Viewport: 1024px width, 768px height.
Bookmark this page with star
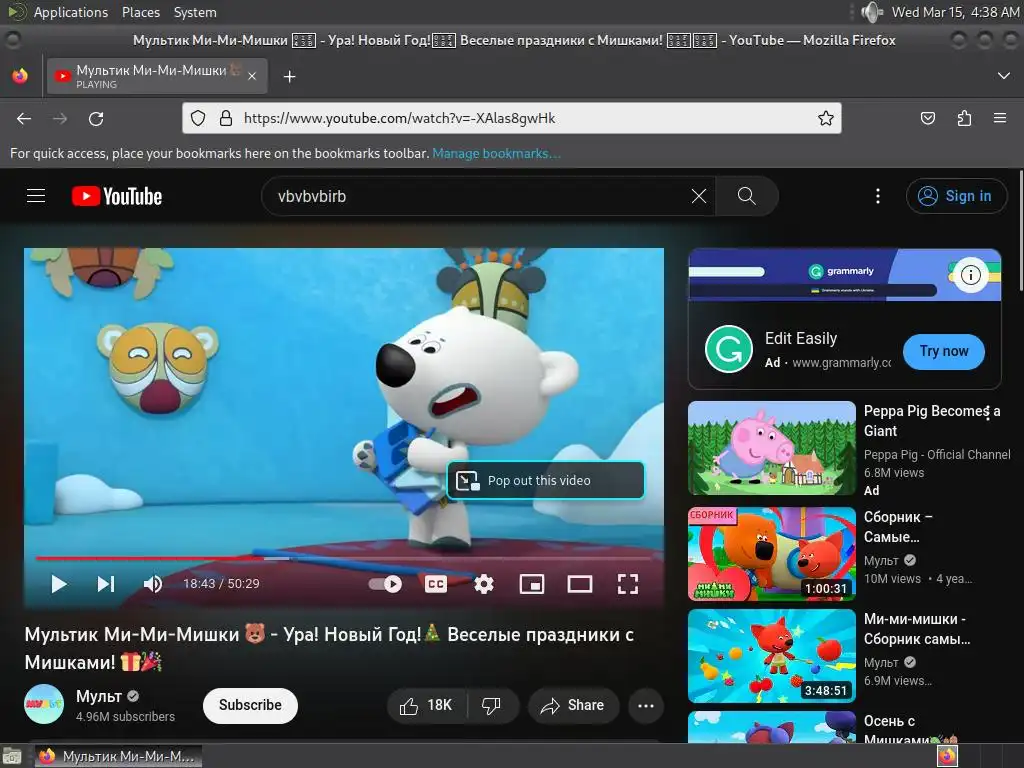pos(826,118)
